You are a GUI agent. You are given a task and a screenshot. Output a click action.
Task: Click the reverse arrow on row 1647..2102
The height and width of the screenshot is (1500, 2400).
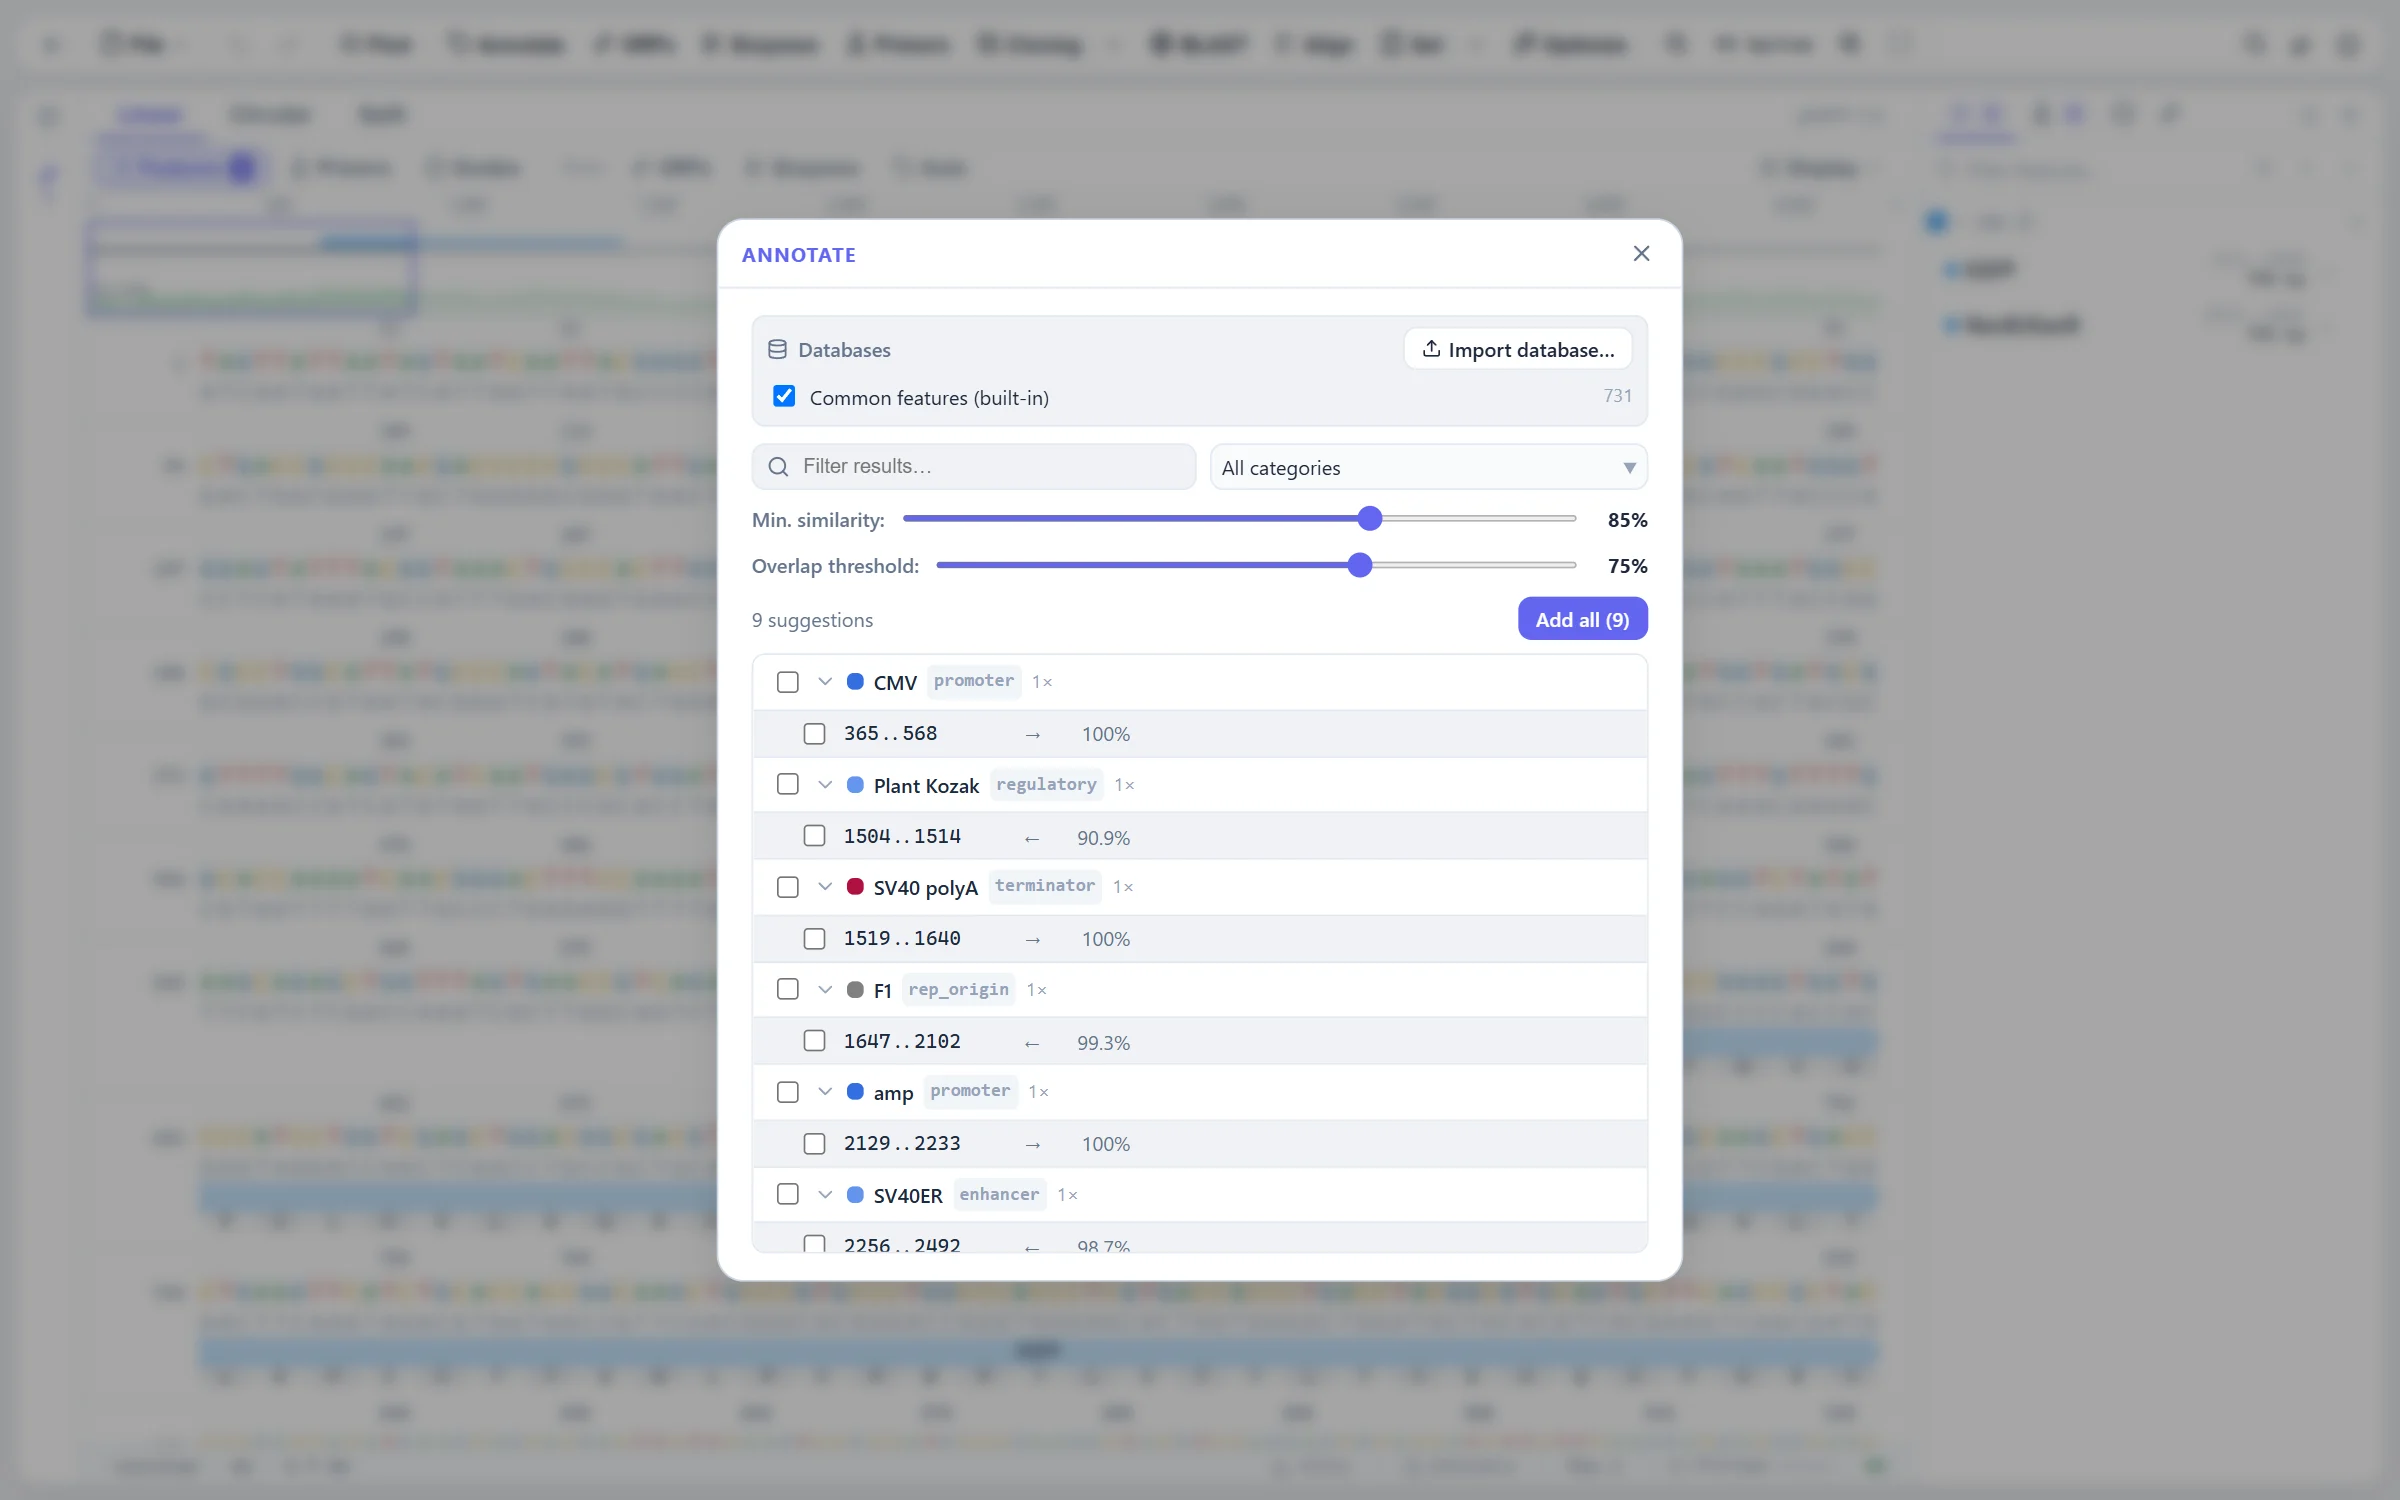click(1032, 1043)
